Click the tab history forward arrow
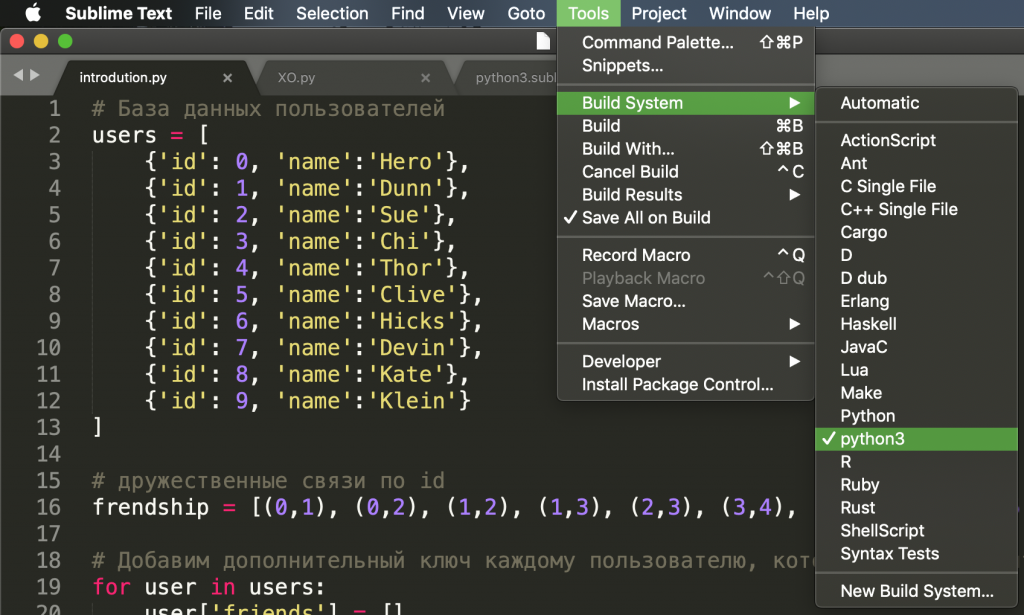 coord(35,75)
